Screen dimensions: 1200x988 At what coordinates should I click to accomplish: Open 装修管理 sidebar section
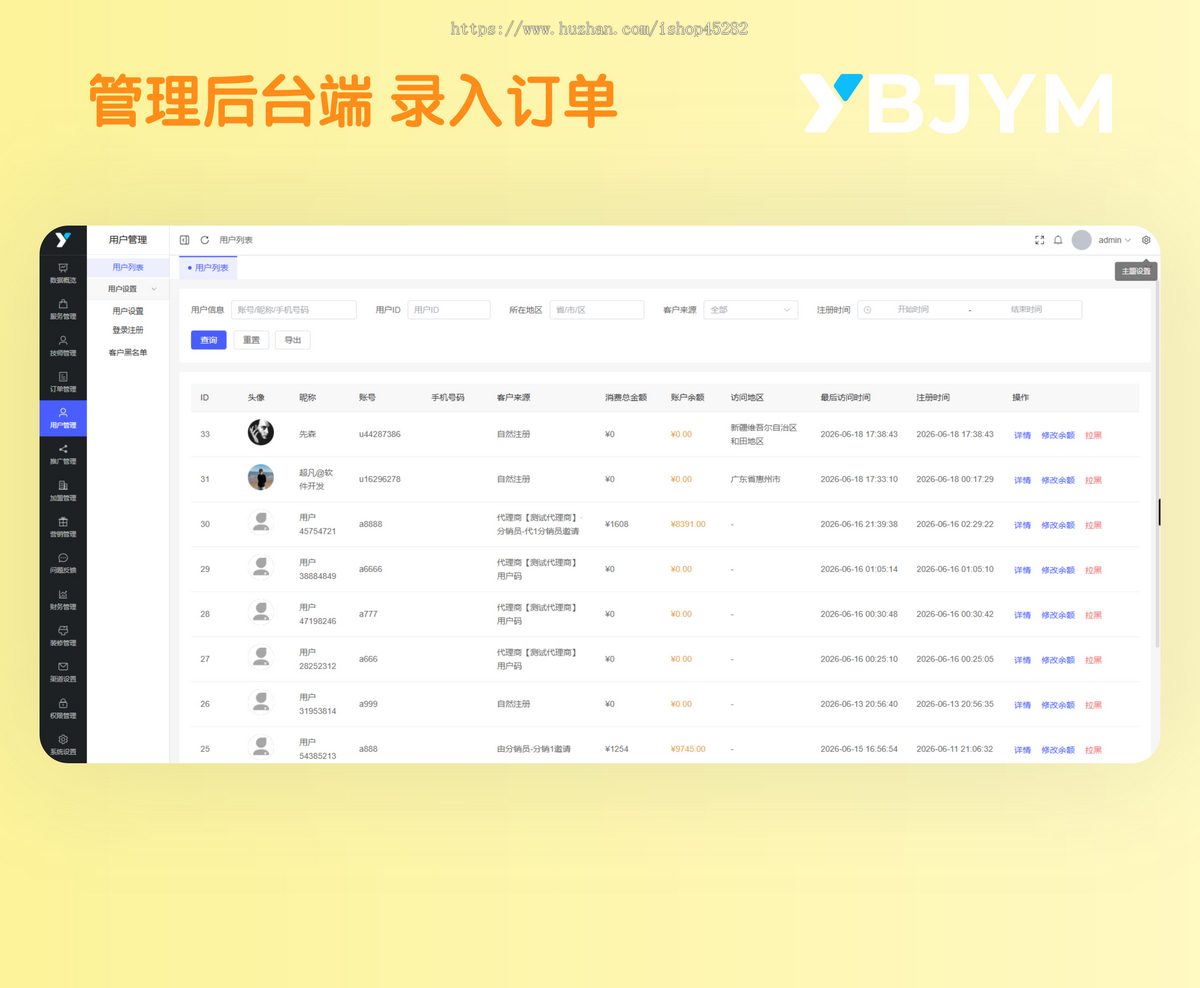click(x=63, y=636)
